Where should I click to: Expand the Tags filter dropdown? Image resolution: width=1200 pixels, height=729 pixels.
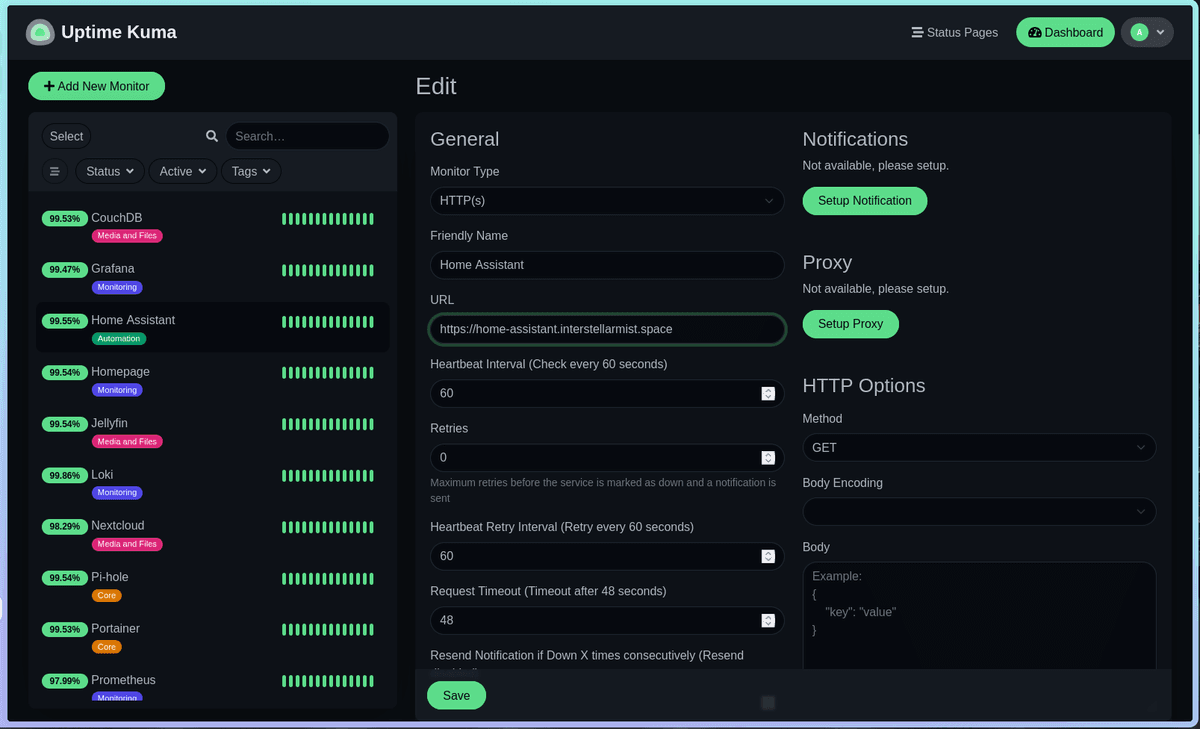pyautogui.click(x=251, y=171)
